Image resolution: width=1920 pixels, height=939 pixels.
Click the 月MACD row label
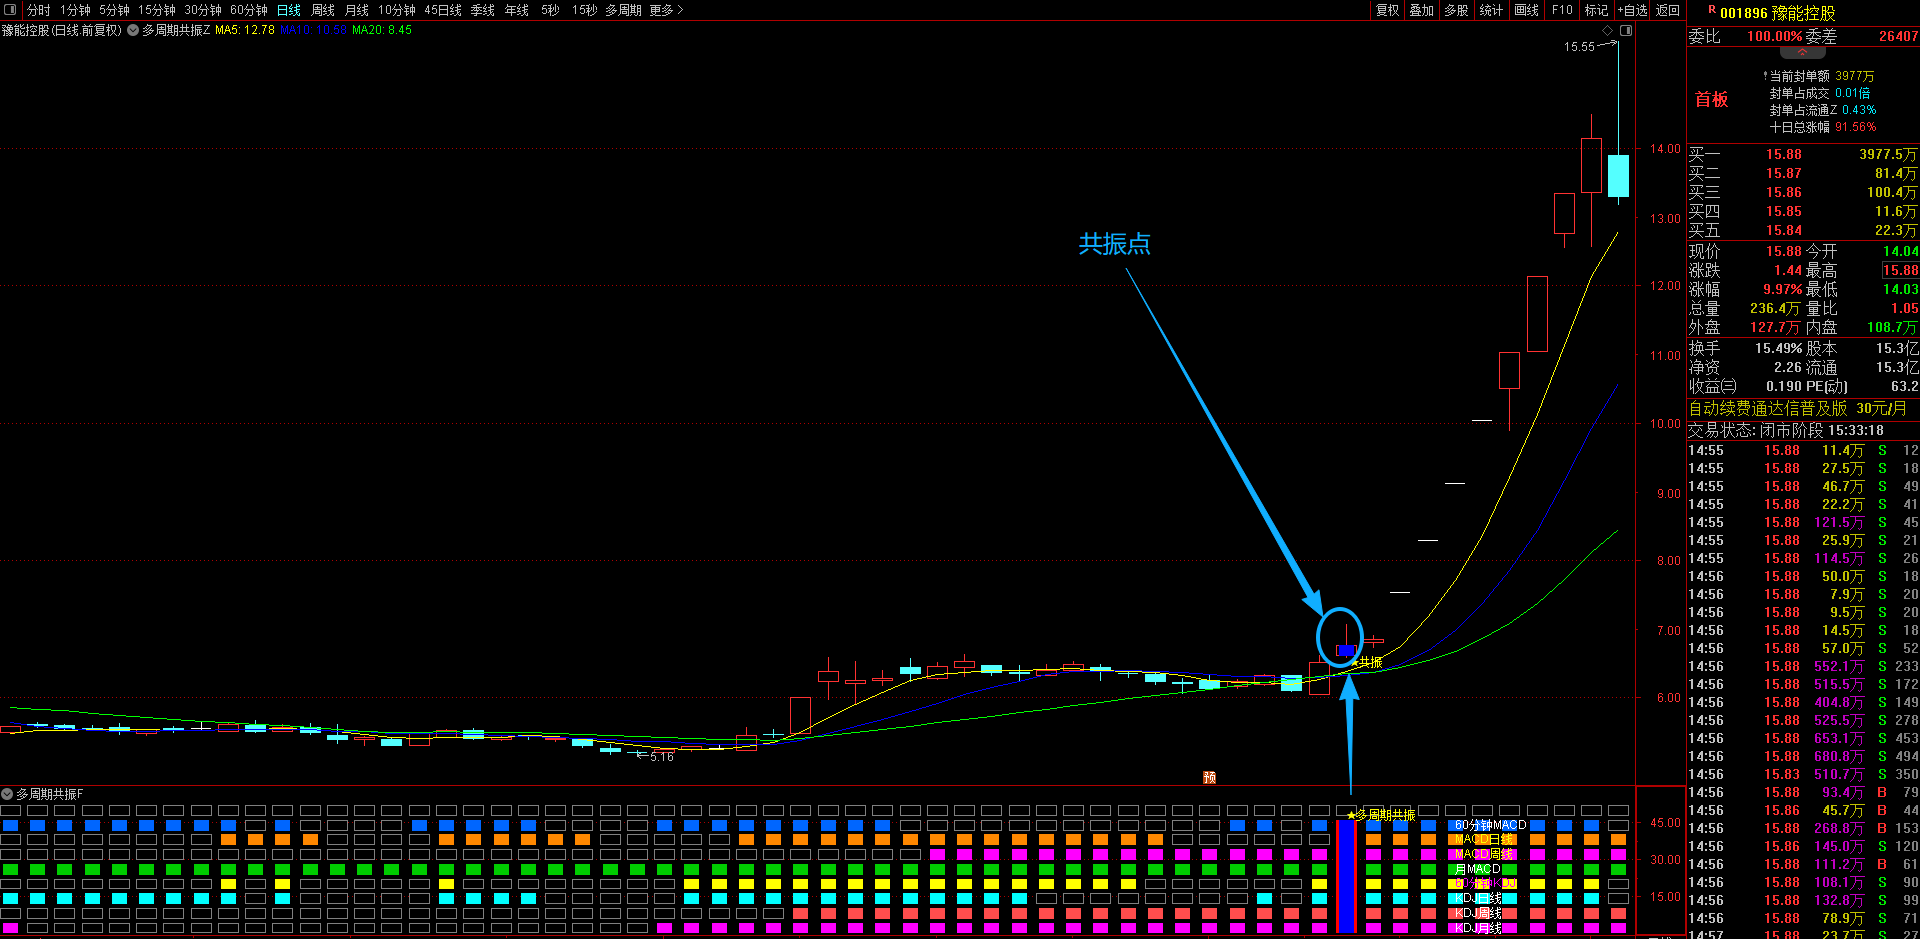pyautogui.click(x=1478, y=869)
